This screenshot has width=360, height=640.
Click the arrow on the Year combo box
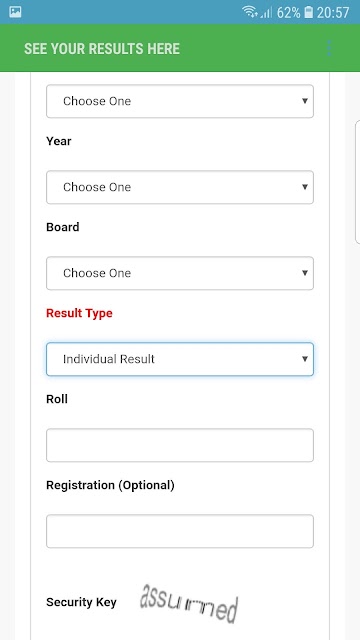click(x=304, y=187)
